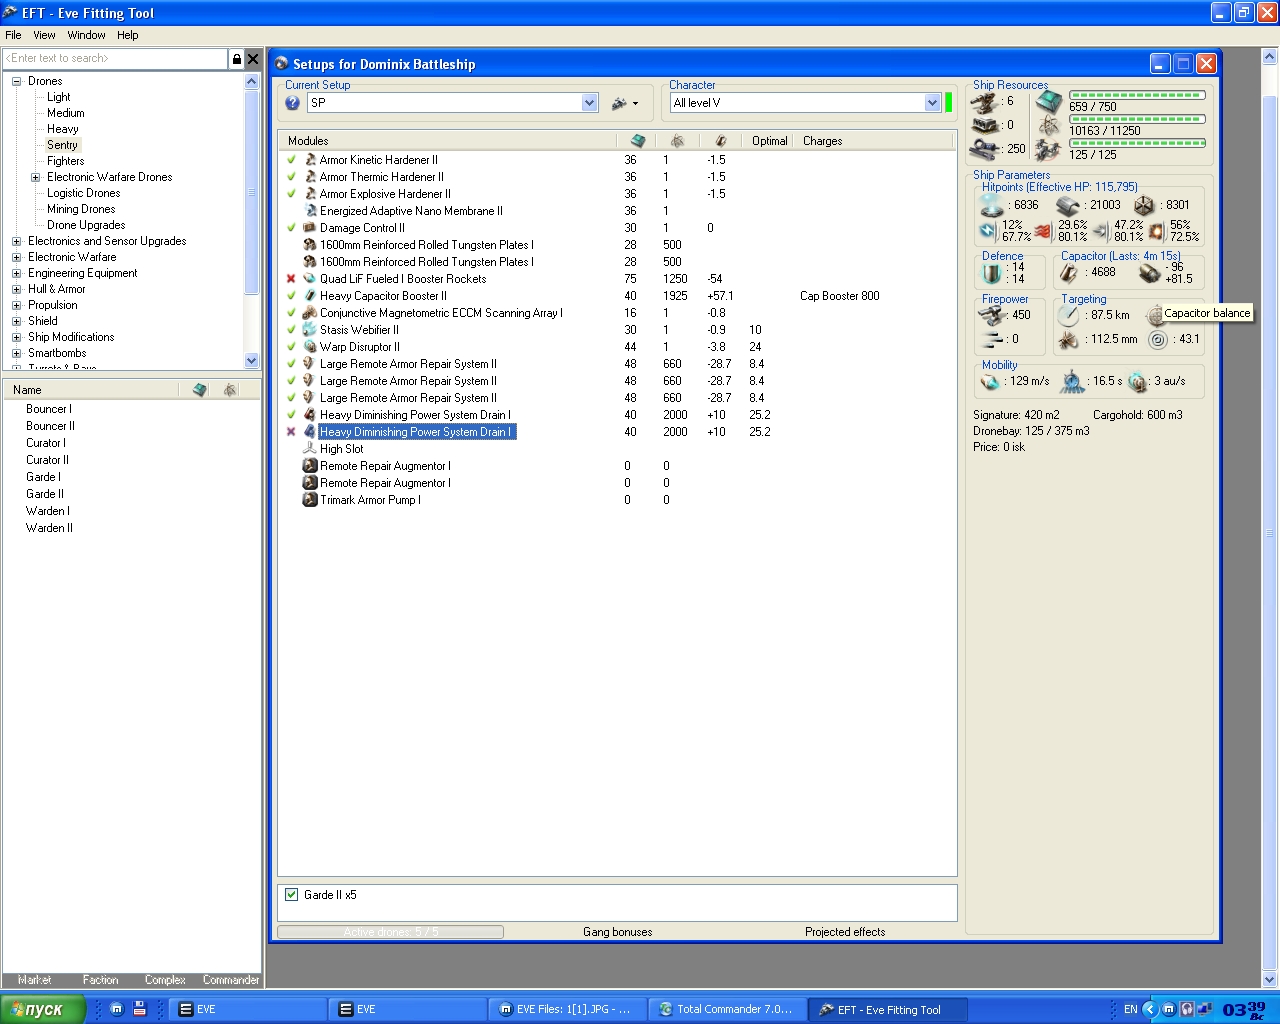The width and height of the screenshot is (1280, 1024).
Task: Expand the Ship Modifications node
Action: tap(17, 337)
